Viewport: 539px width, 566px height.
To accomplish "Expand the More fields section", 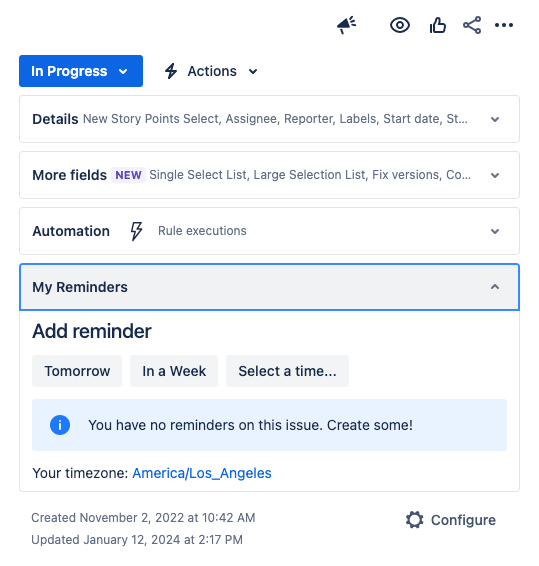I will click(x=269, y=175).
